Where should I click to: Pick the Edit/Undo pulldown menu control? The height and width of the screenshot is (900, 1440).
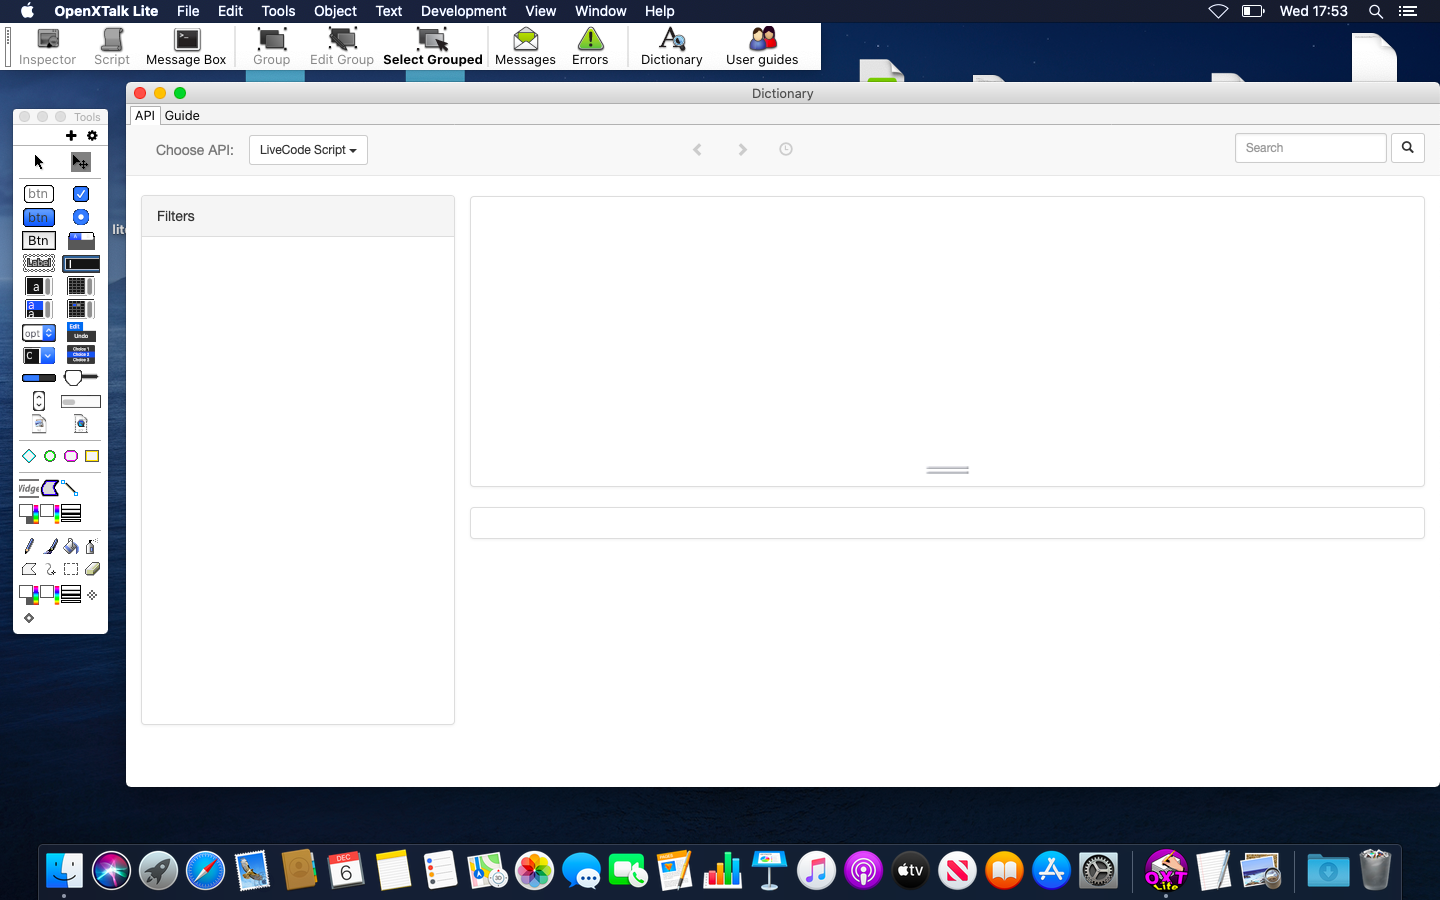click(81, 332)
